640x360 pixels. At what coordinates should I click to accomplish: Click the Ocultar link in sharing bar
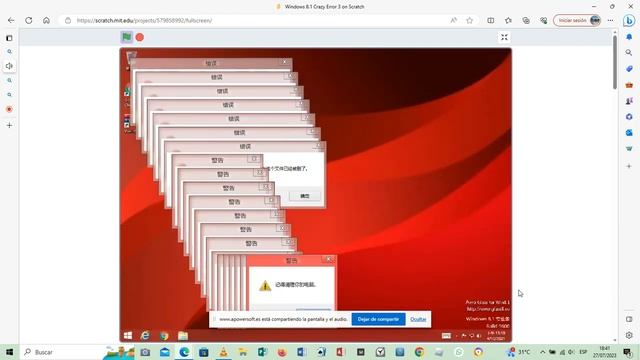click(418, 319)
